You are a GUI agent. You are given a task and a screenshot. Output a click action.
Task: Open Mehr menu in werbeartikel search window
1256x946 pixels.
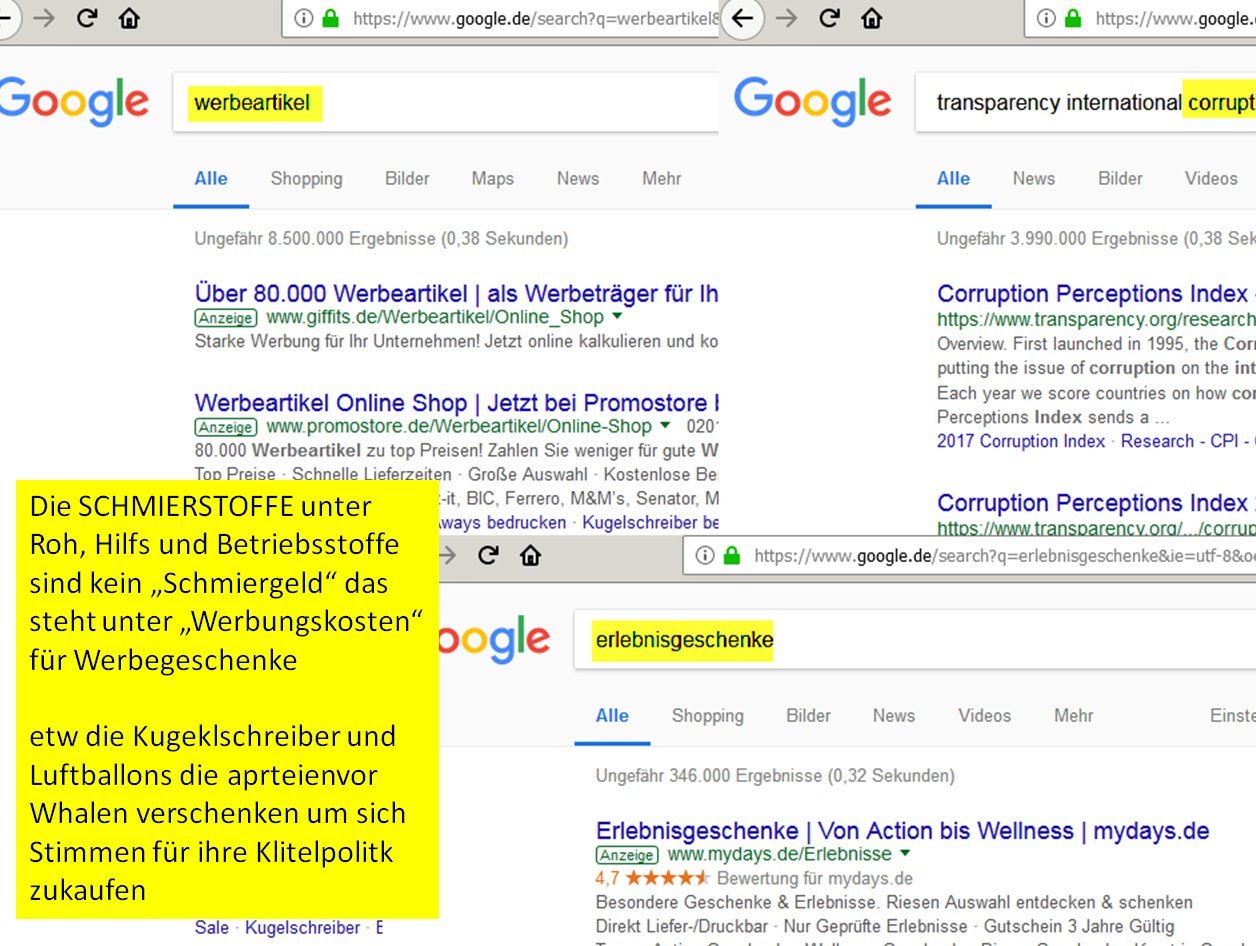(x=662, y=179)
